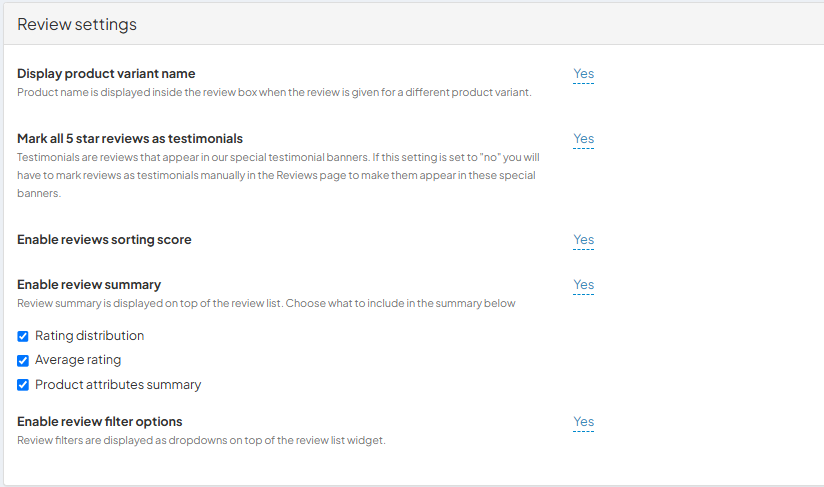The image size is (824, 487).
Task: Click the Enable reviews sorting score title
Action: [x=104, y=240]
